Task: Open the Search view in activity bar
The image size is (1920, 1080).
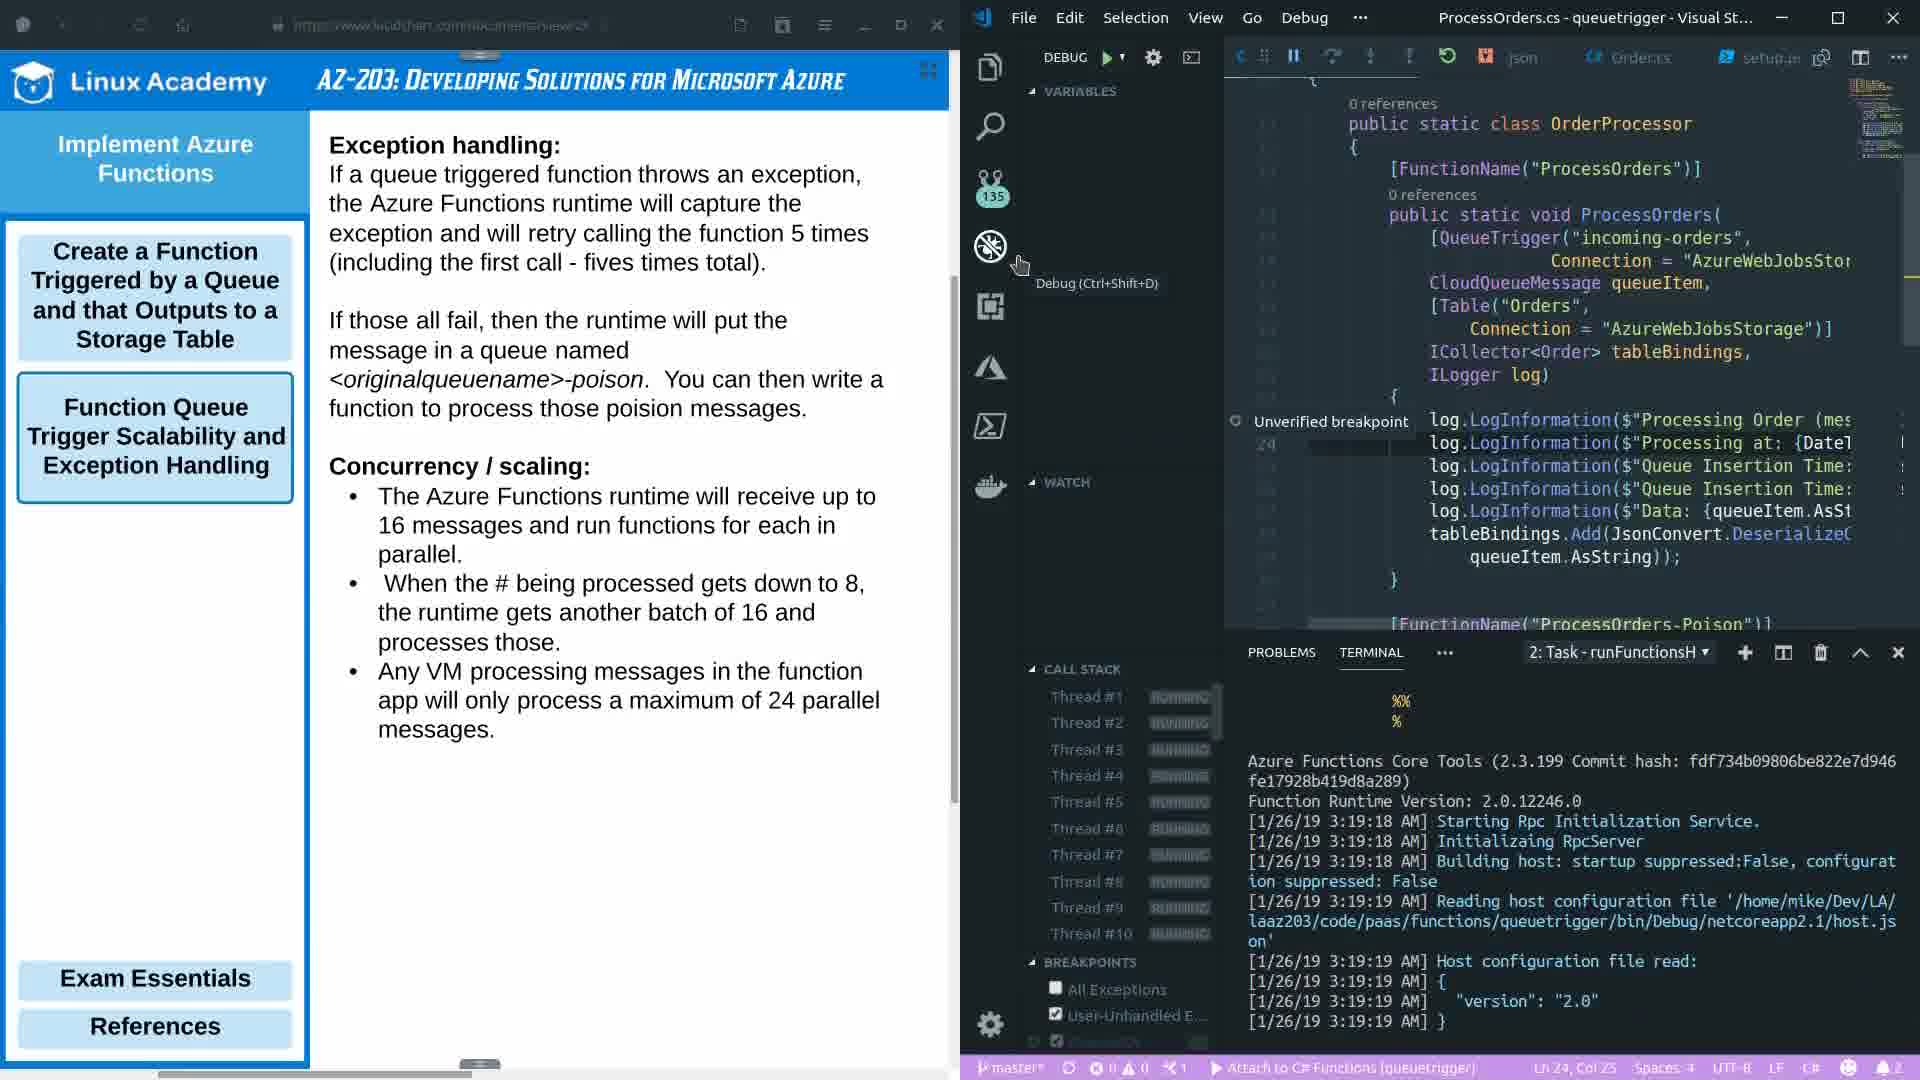Action: (990, 126)
